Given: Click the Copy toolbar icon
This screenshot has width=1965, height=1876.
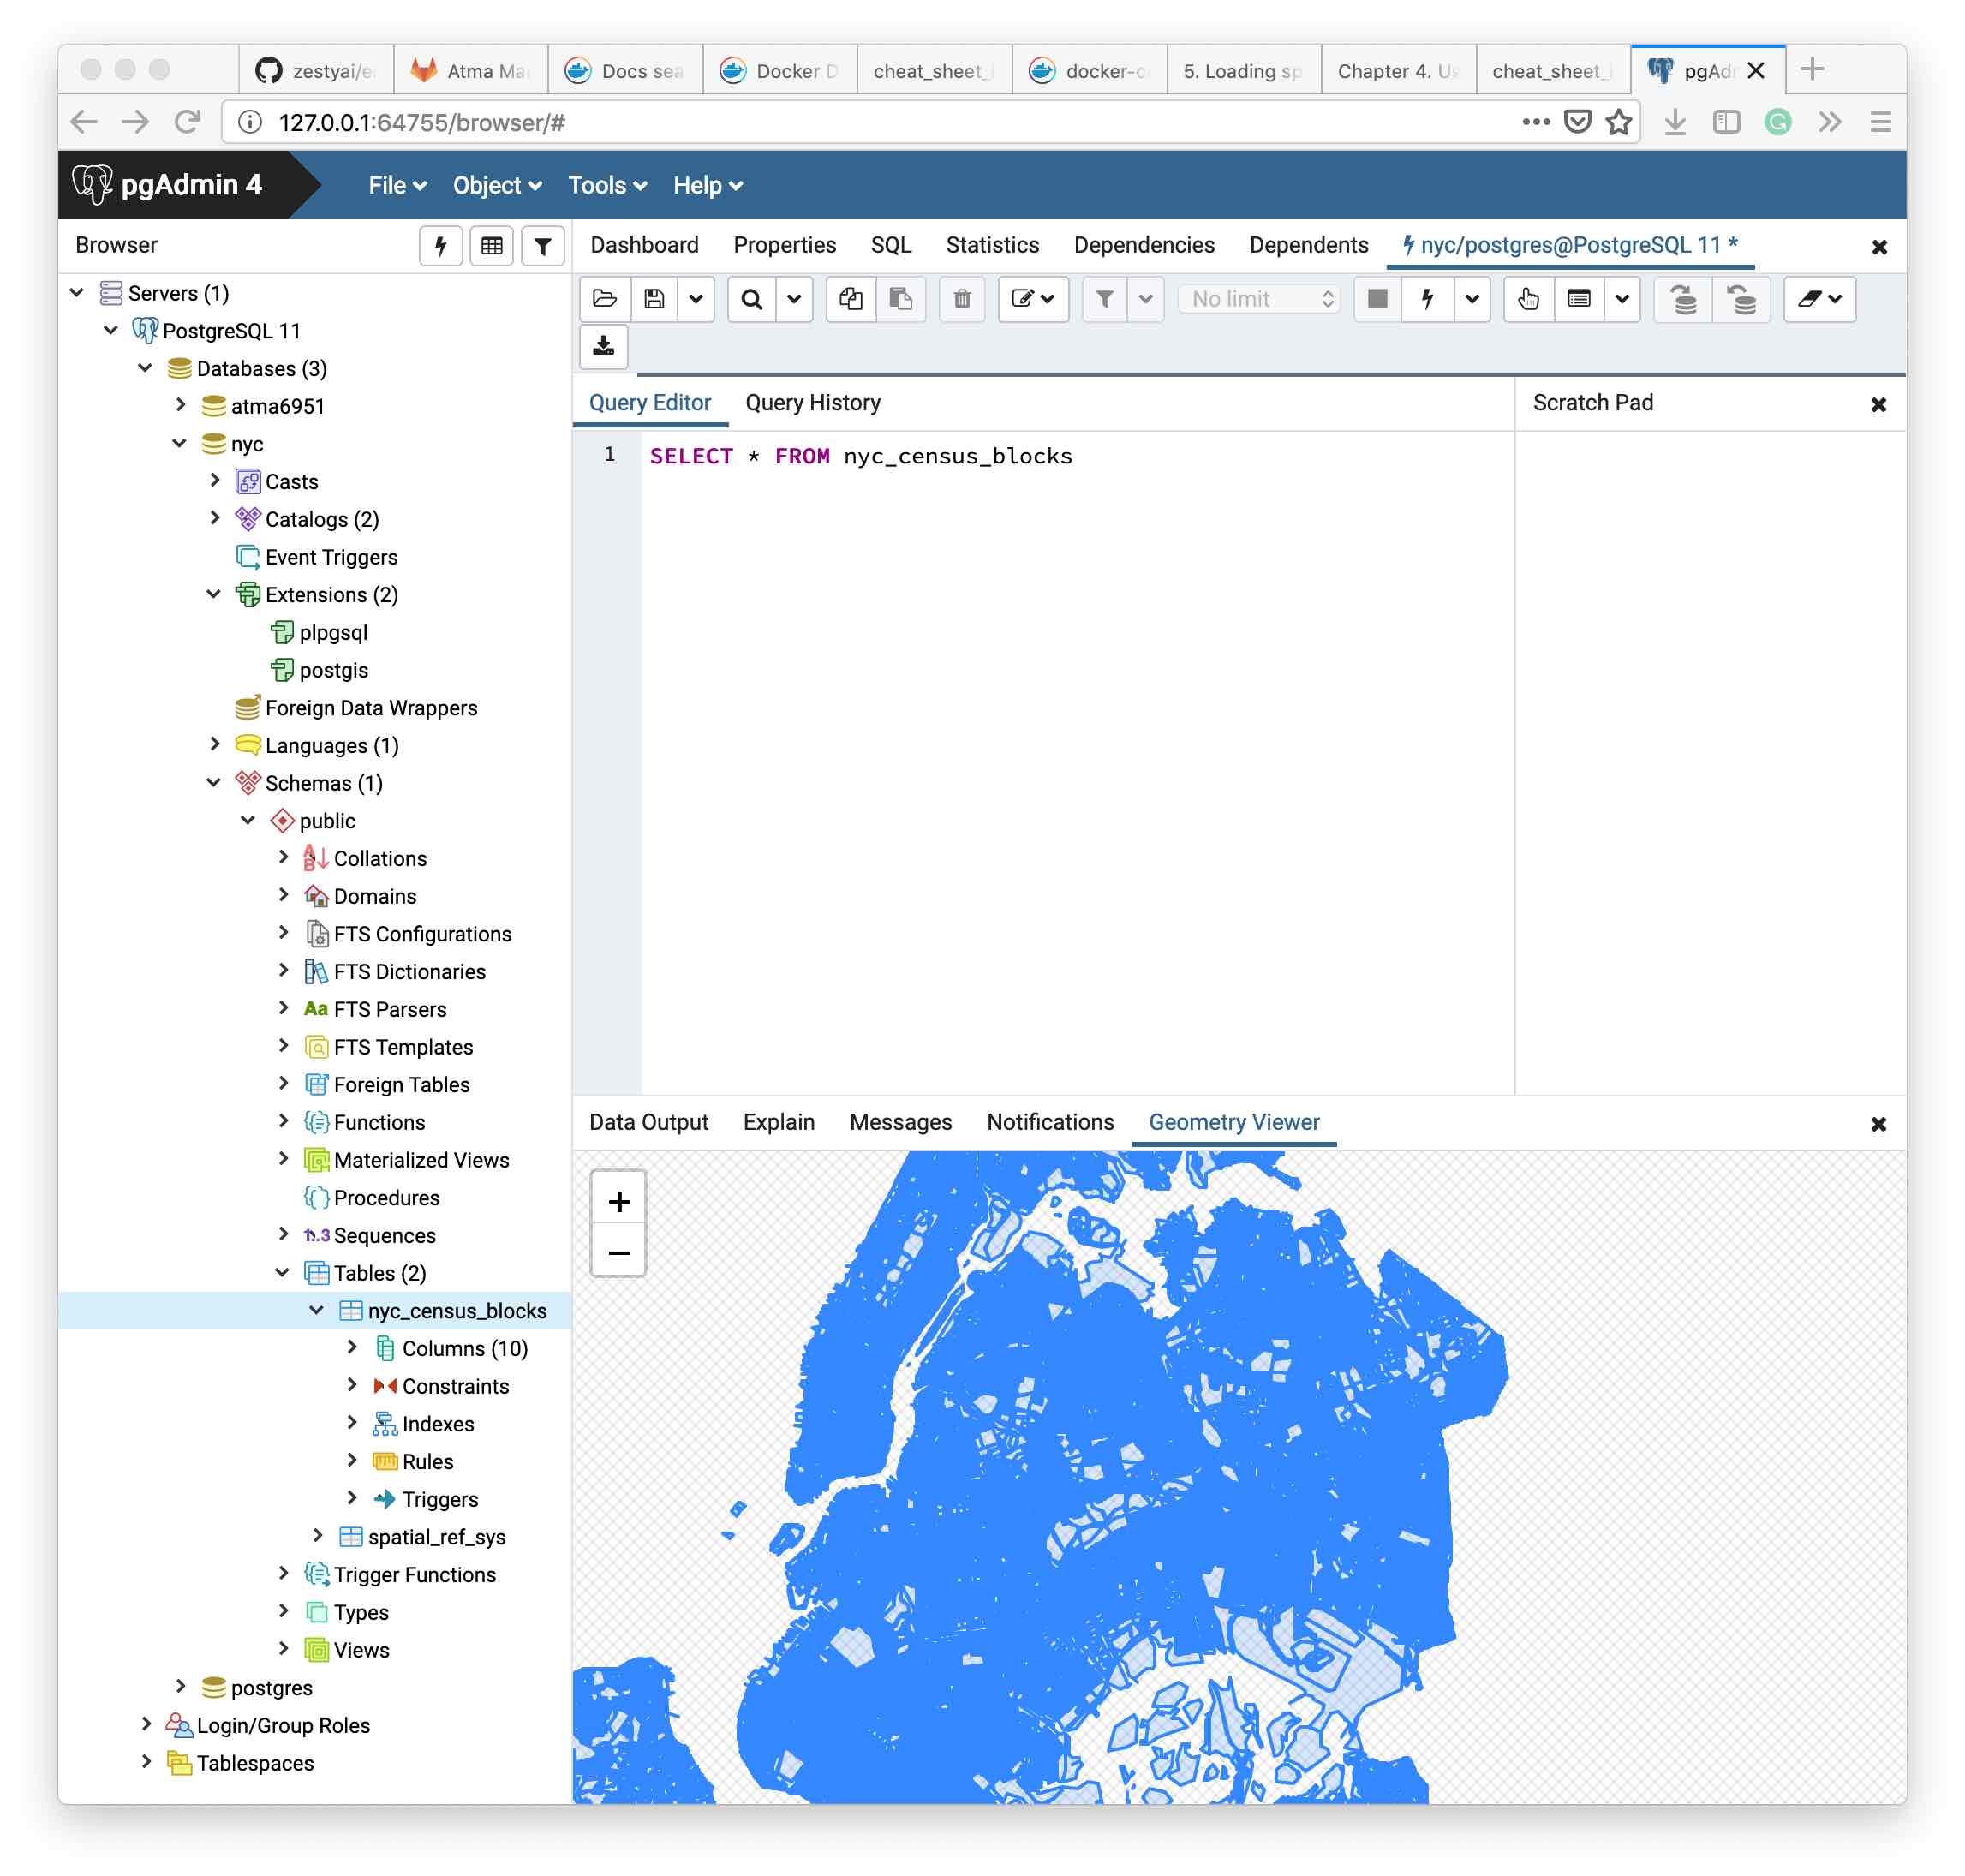Looking at the screenshot, I should (851, 299).
